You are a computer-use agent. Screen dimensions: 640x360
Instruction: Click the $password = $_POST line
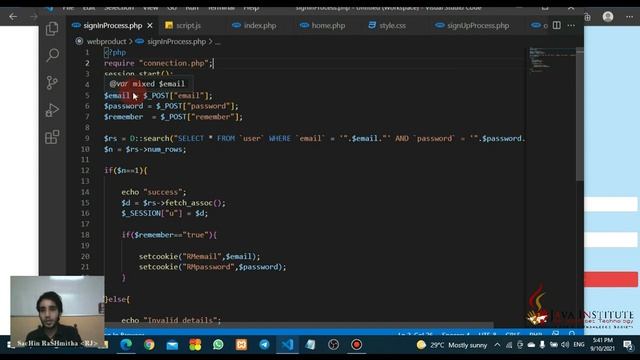[171, 106]
